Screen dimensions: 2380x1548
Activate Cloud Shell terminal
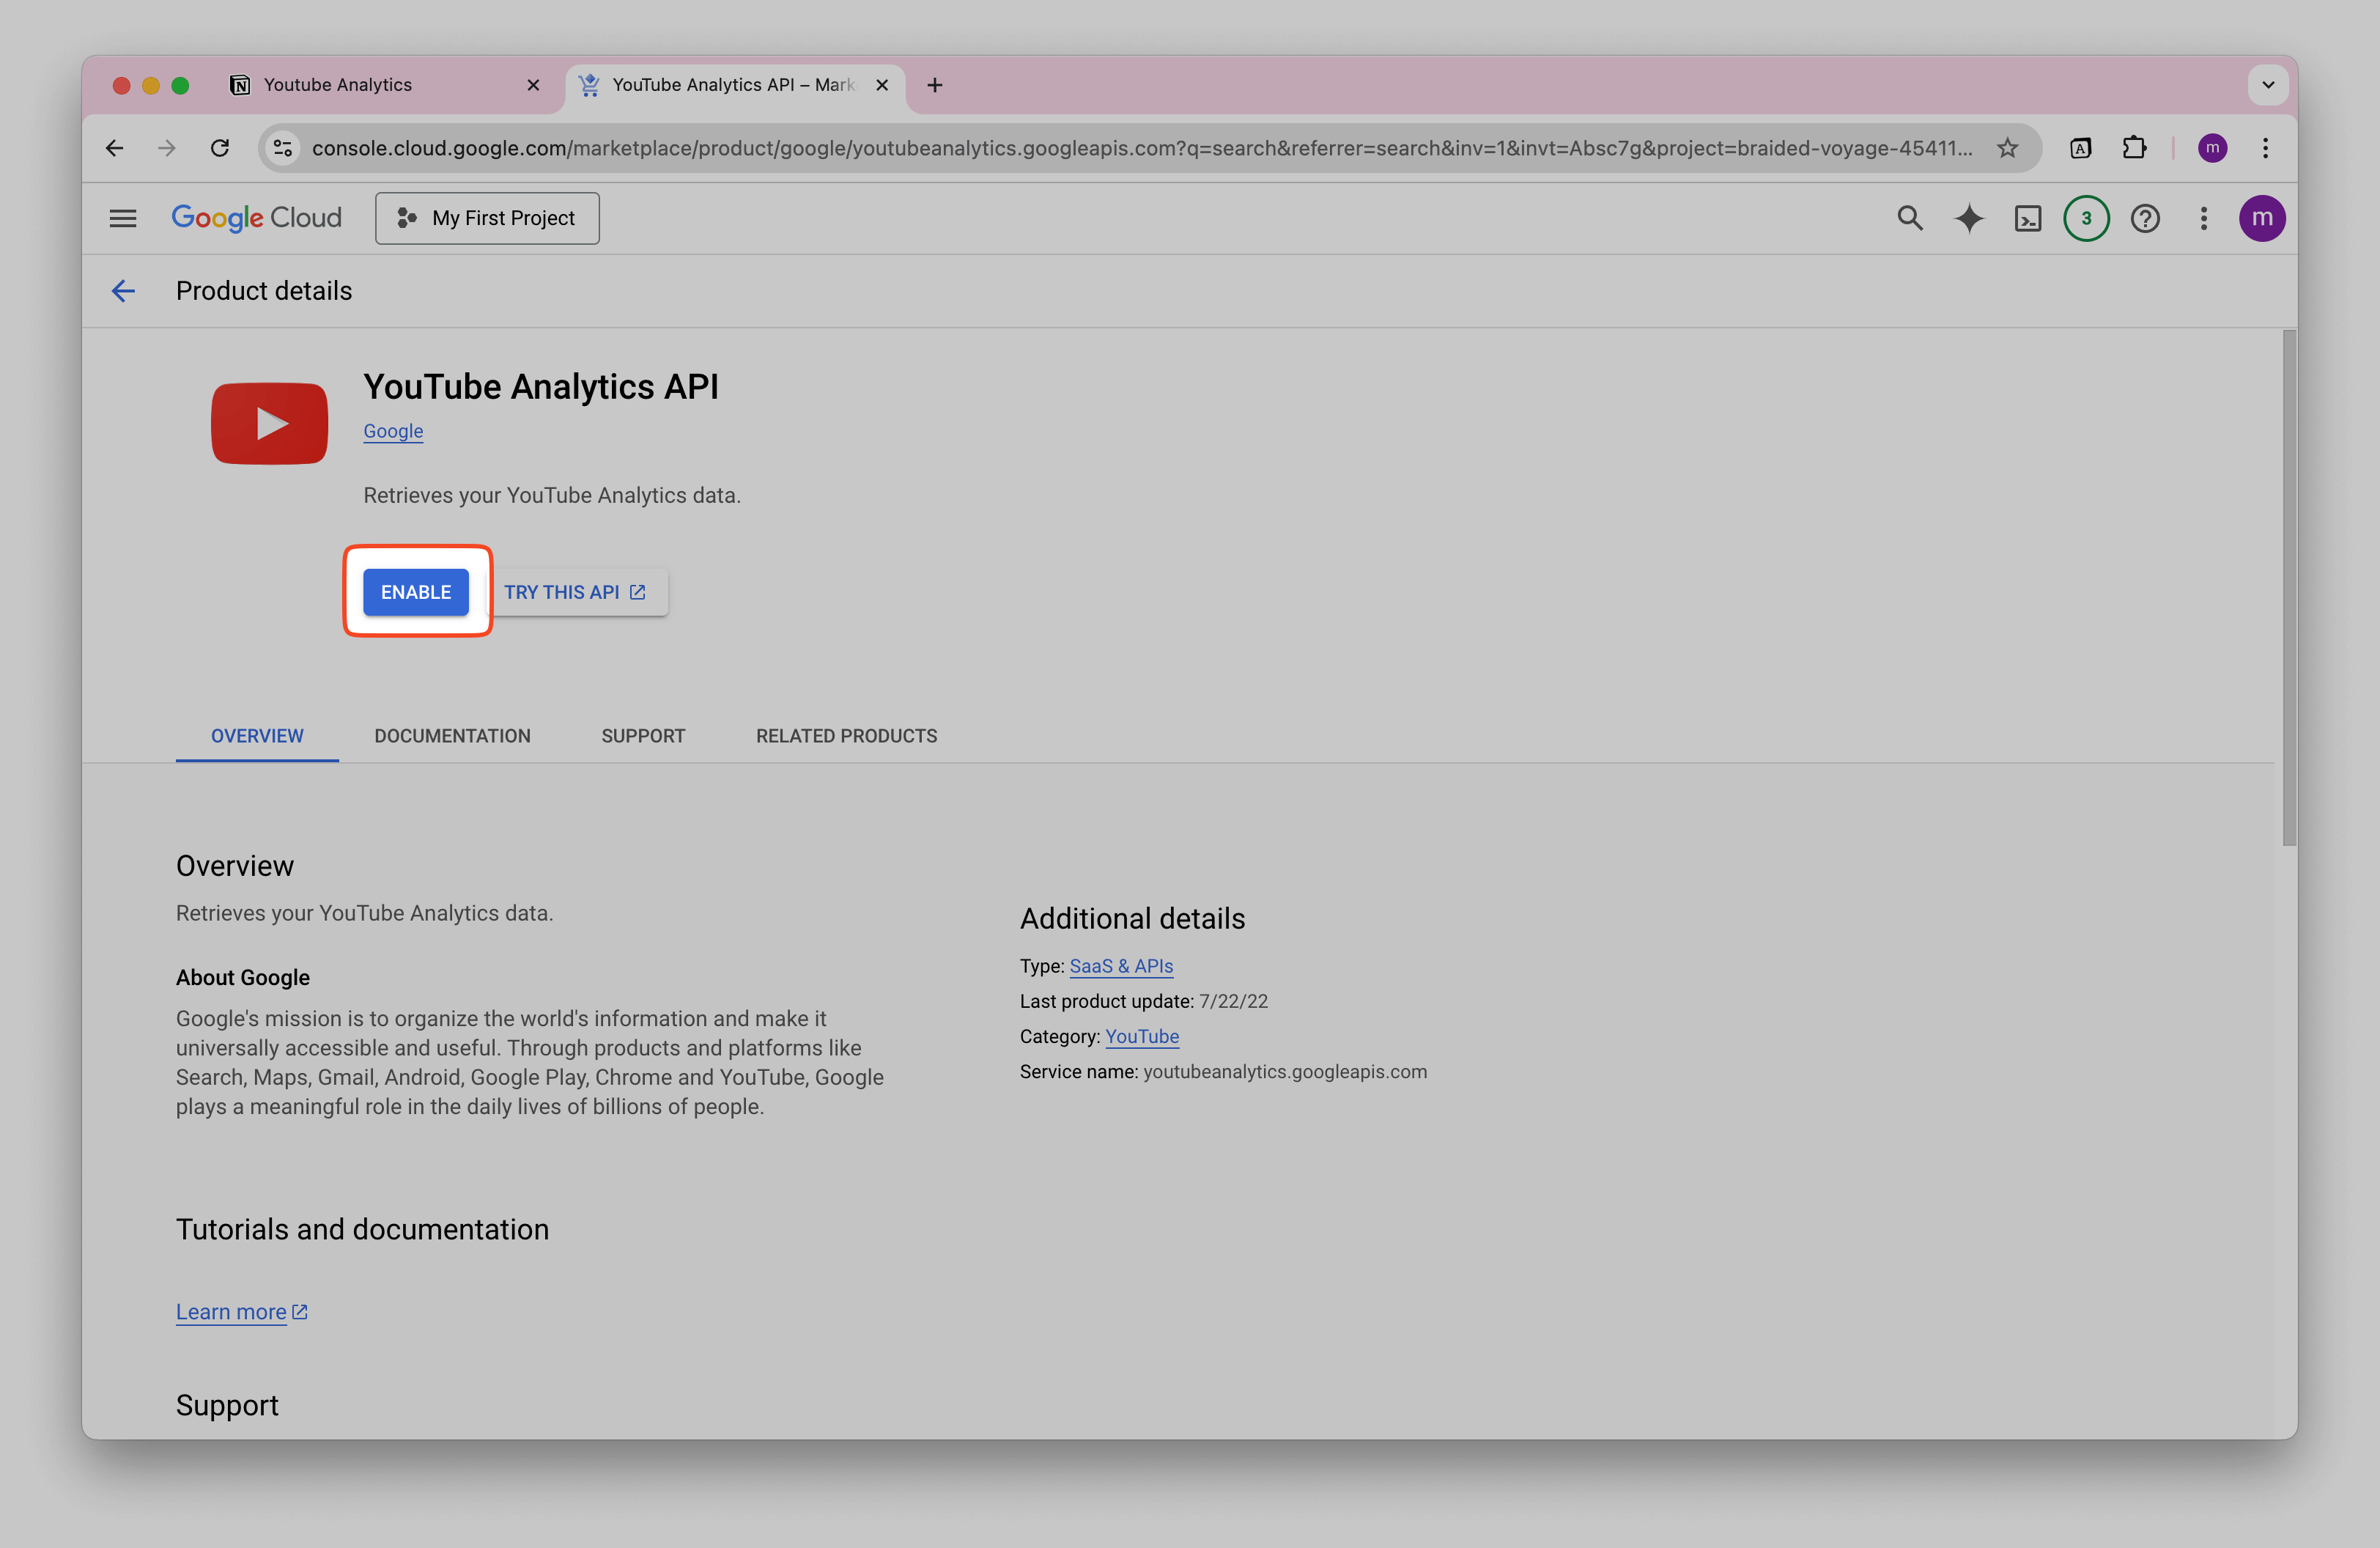tap(2028, 218)
